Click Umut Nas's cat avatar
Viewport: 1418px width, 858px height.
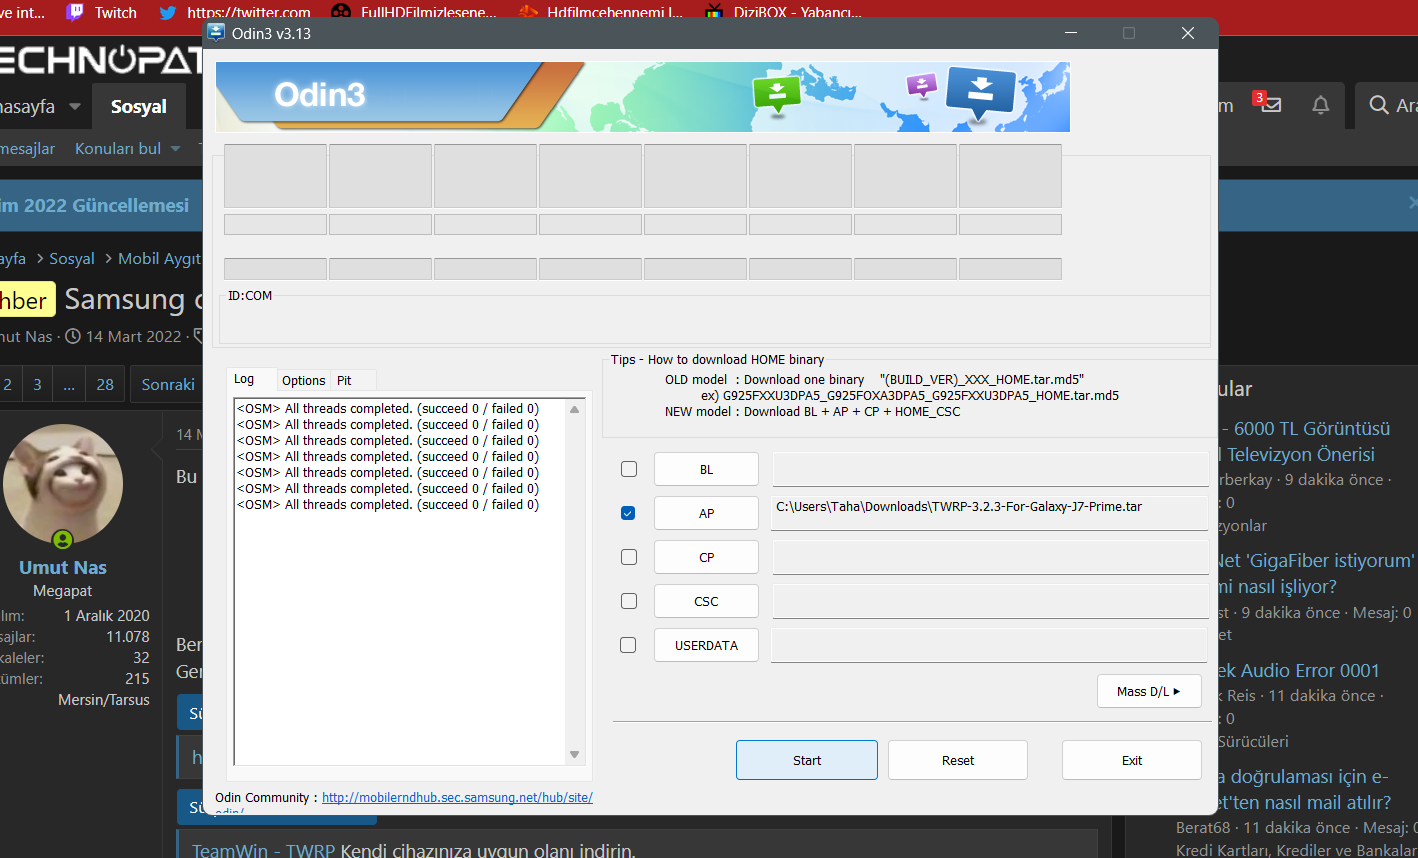[x=63, y=485]
